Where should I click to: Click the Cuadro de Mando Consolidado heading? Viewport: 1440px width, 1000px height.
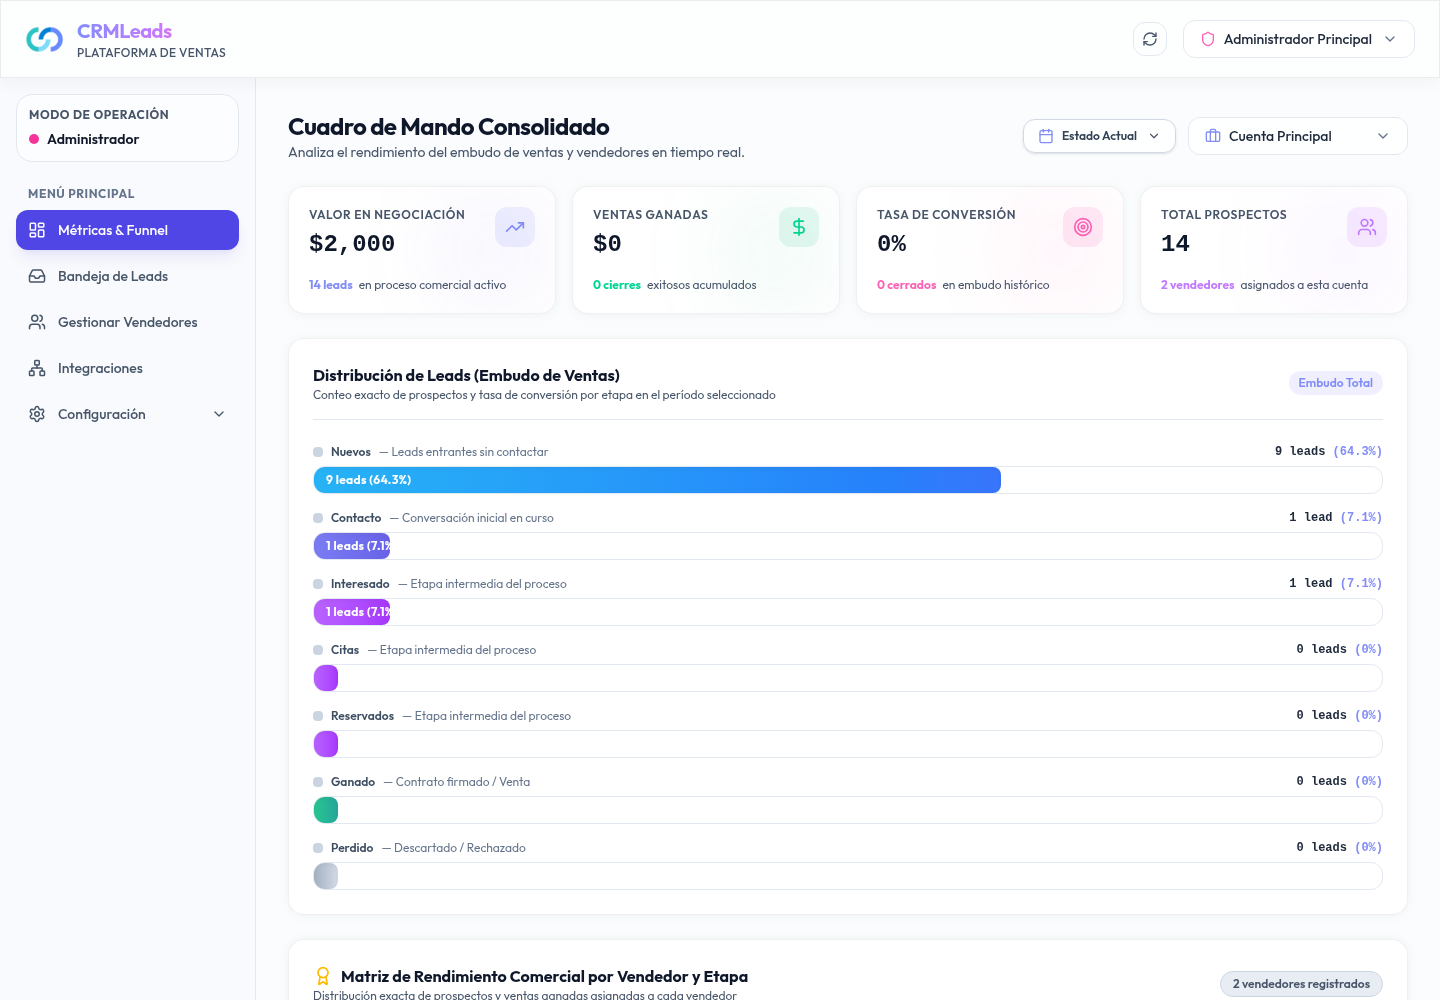click(x=449, y=127)
